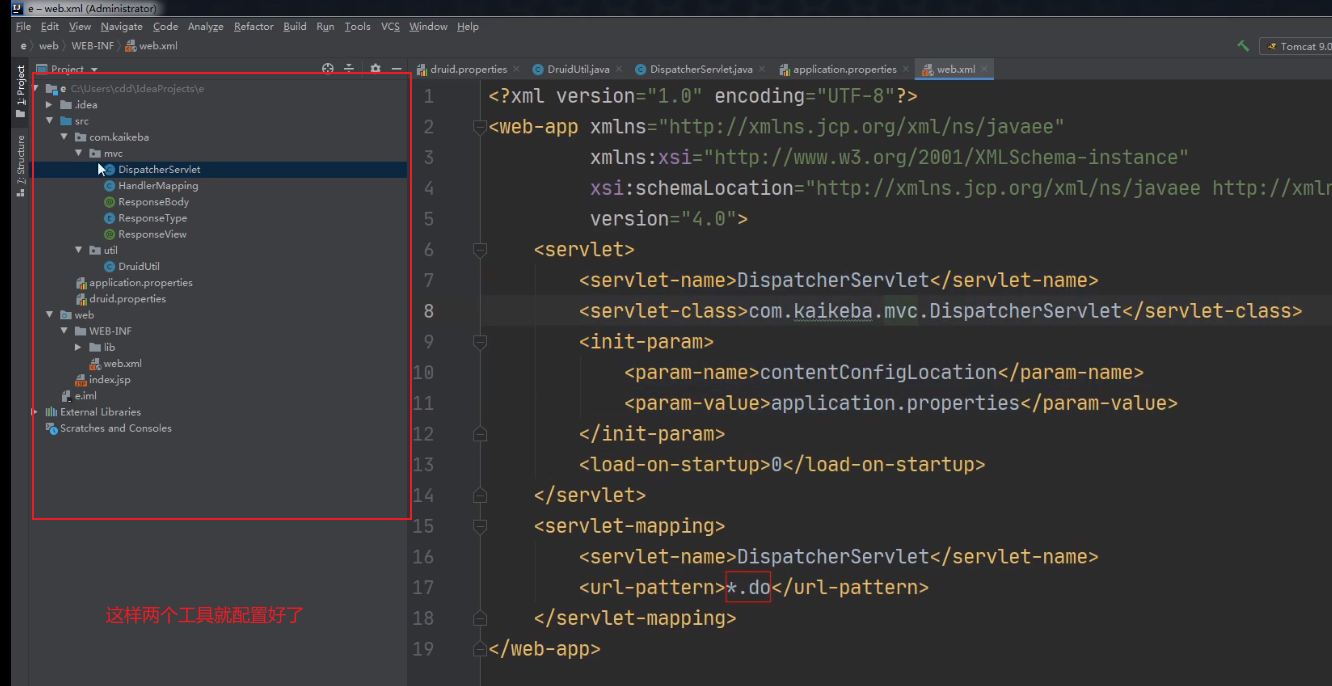Expand the External Libraries node arrow
Viewport: 1332px width, 686px height.
[37, 412]
